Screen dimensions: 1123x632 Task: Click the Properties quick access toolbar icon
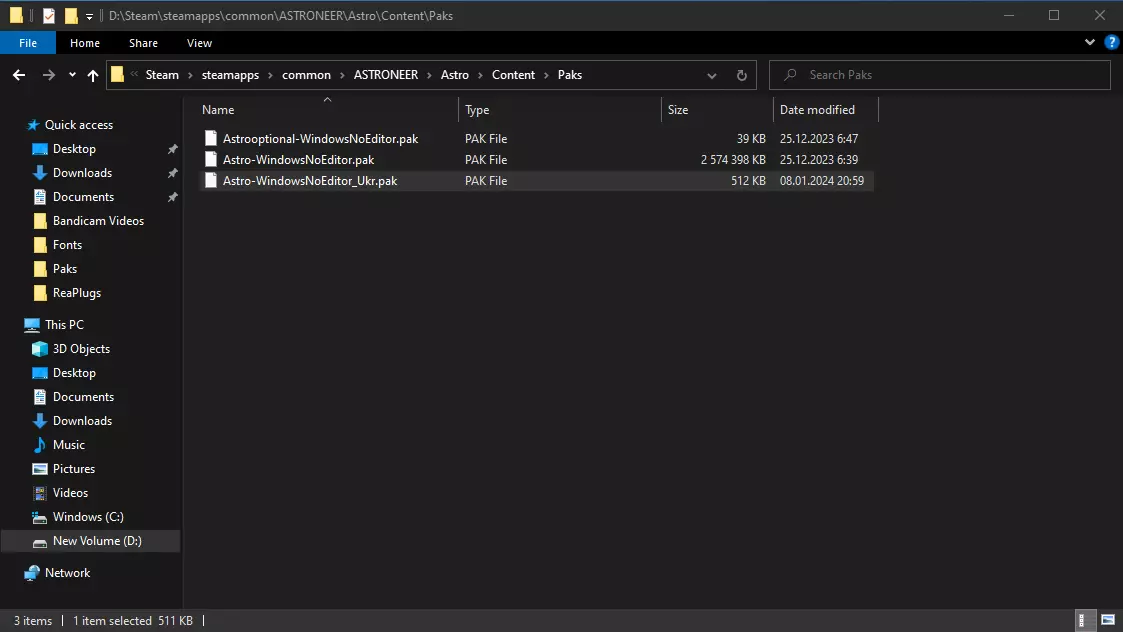pyautogui.click(x=49, y=15)
